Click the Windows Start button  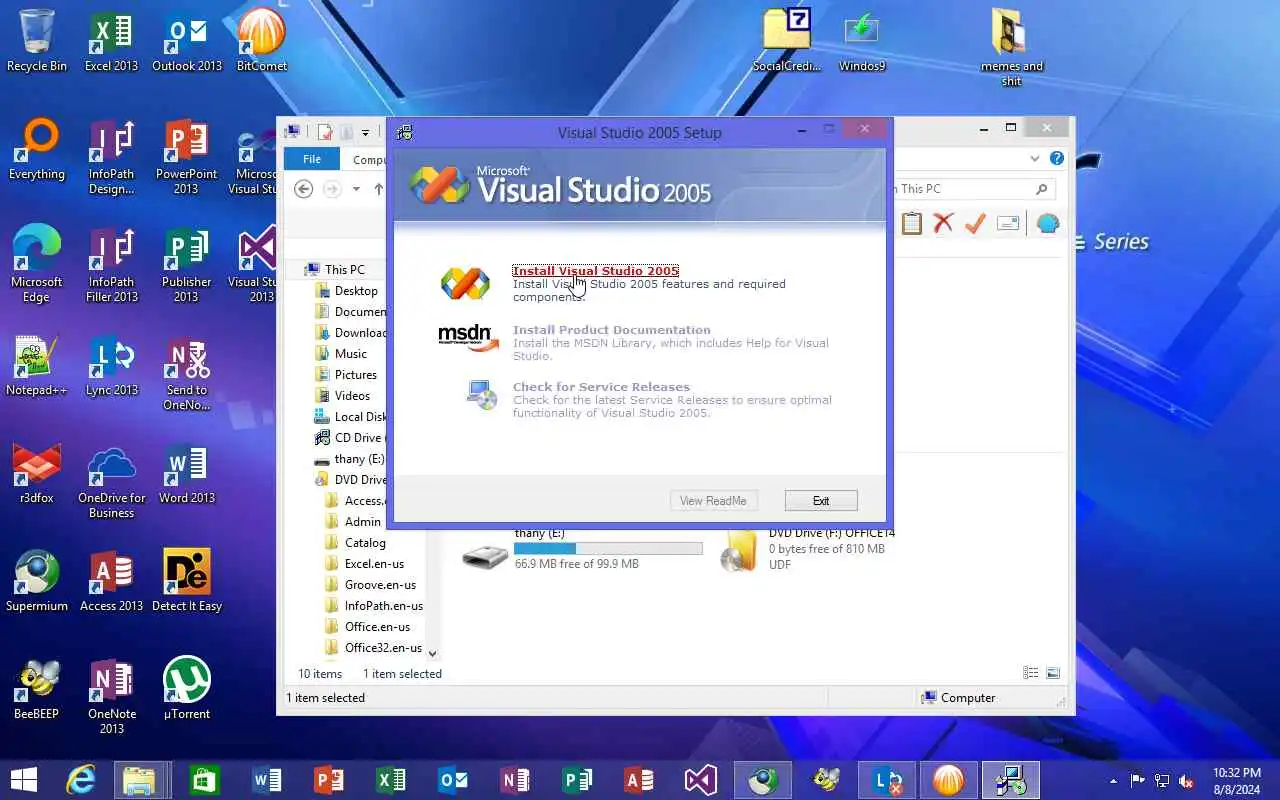click(x=24, y=779)
